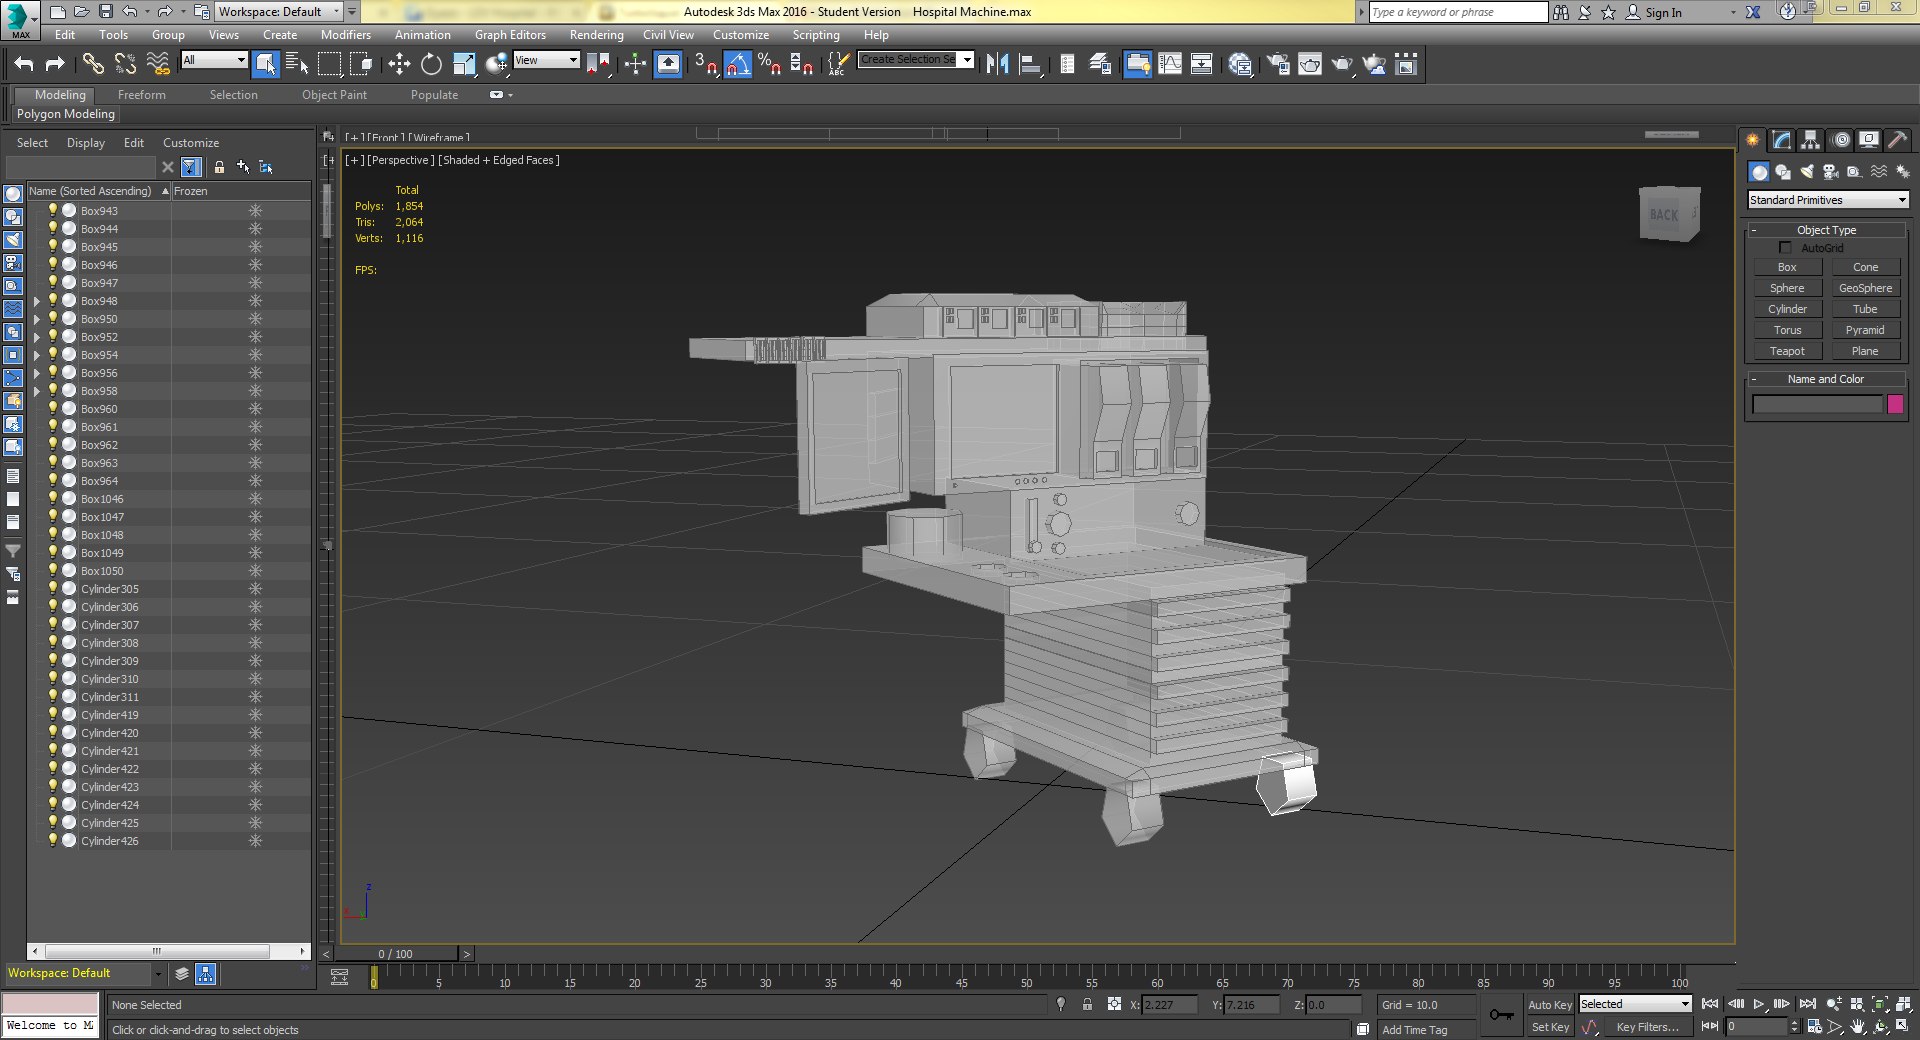Screen dimensions: 1920x1040
Task: Open the Rendering menu
Action: pos(596,34)
